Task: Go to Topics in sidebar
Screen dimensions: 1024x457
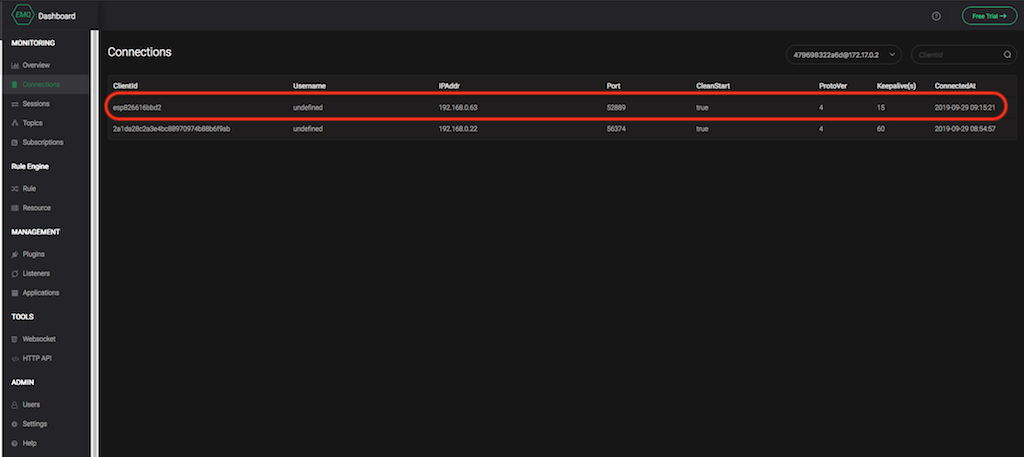Action: (x=33, y=123)
